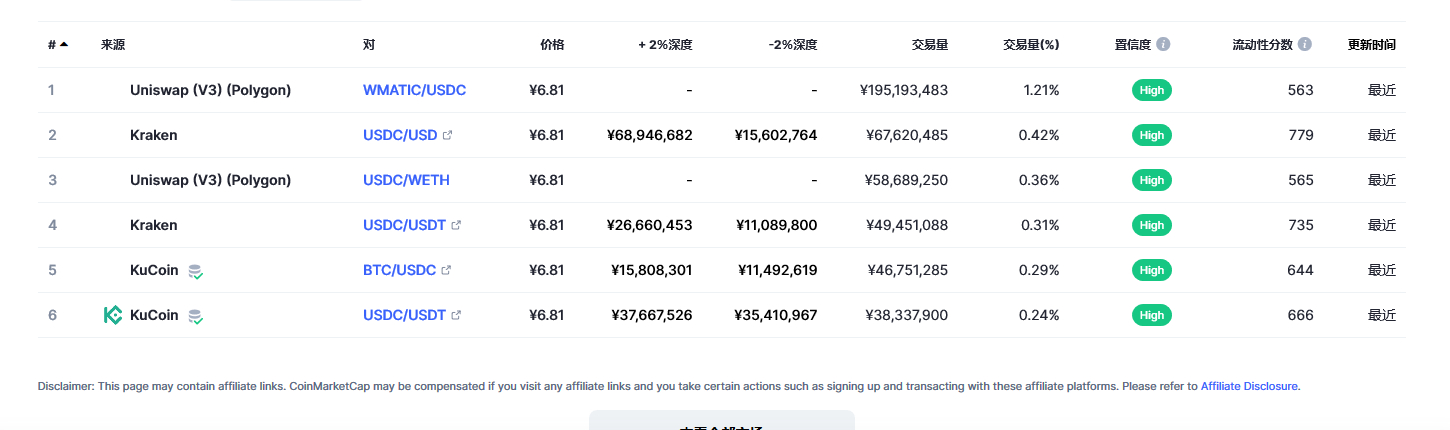The image size is (1450, 430).
Task: Click the info icon next to 流动性分数
Action: [1305, 45]
